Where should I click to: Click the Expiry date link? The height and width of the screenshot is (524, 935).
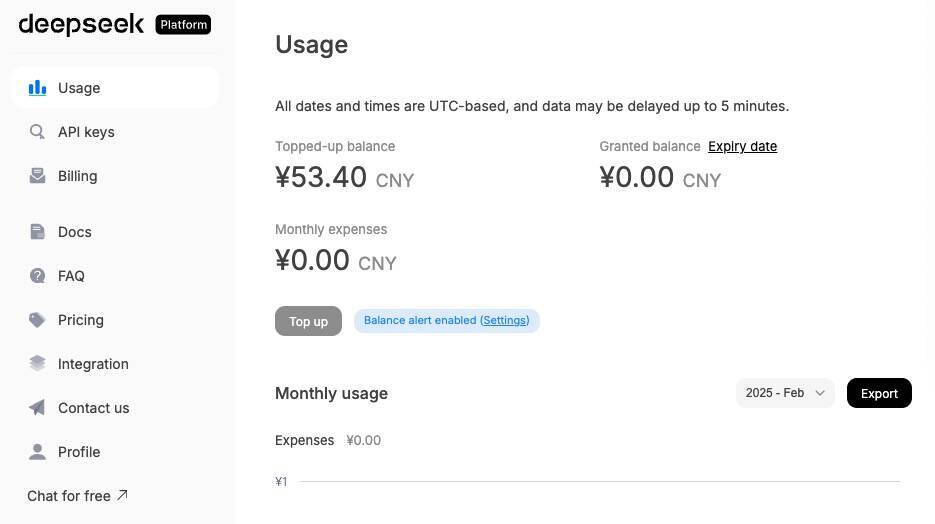(742, 146)
